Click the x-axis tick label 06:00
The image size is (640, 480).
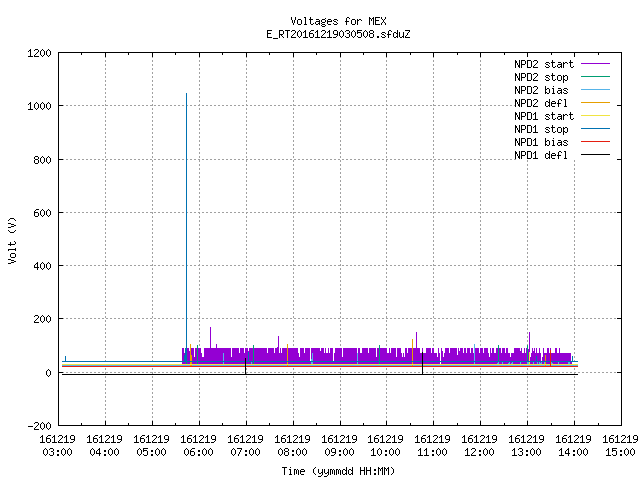point(198,453)
